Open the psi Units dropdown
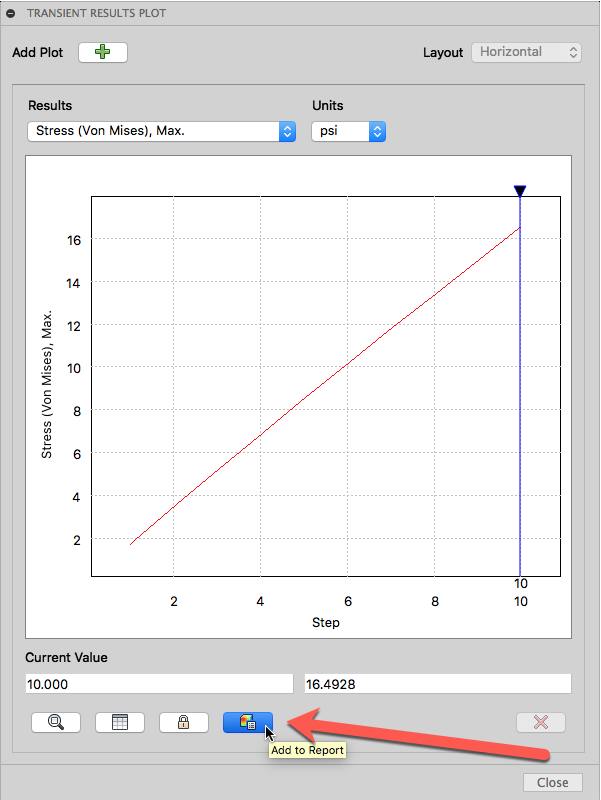Viewport: 601px width, 800px height. 348,131
